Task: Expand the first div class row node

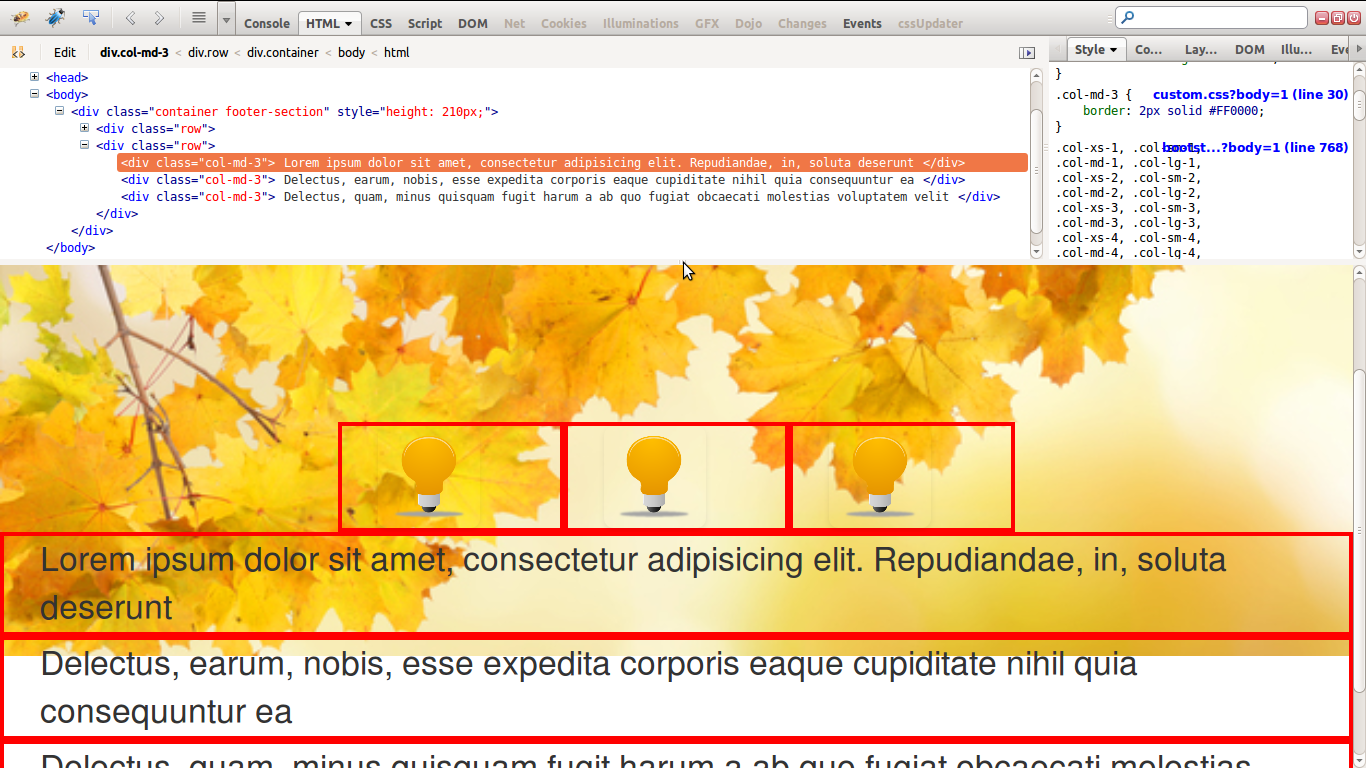Action: pos(85,128)
